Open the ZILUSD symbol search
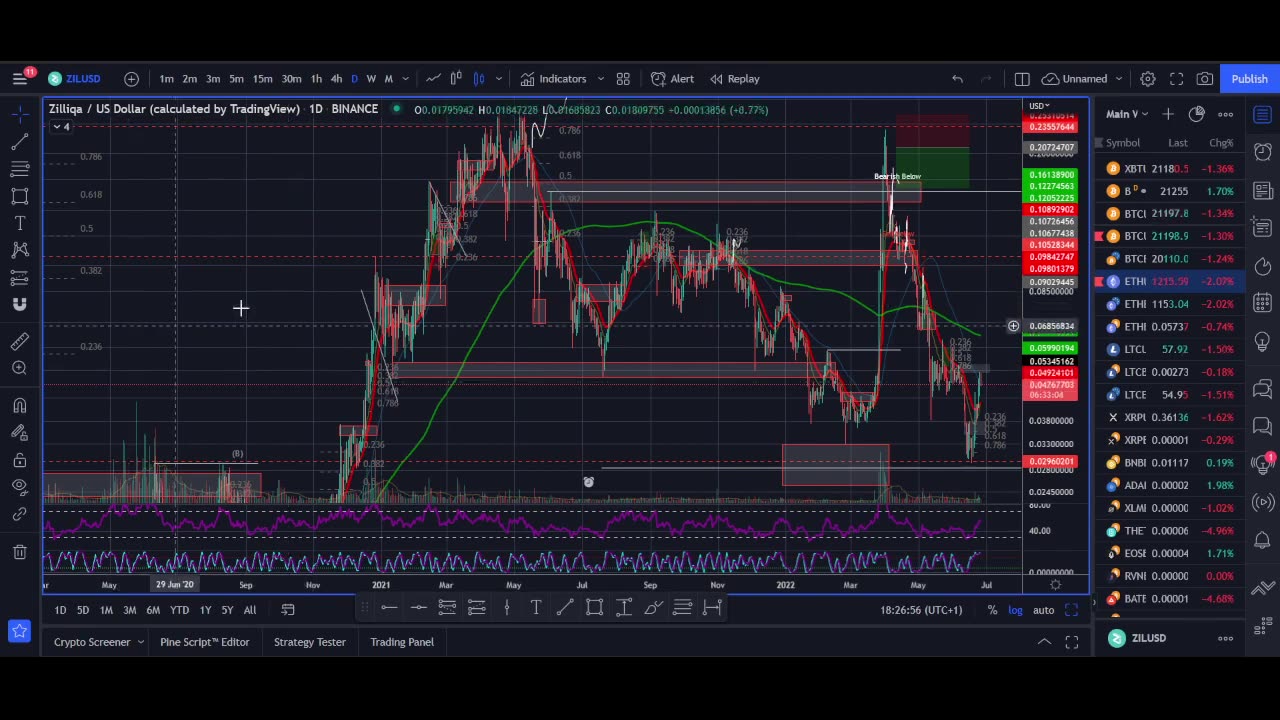This screenshot has width=1280, height=720. [75, 79]
